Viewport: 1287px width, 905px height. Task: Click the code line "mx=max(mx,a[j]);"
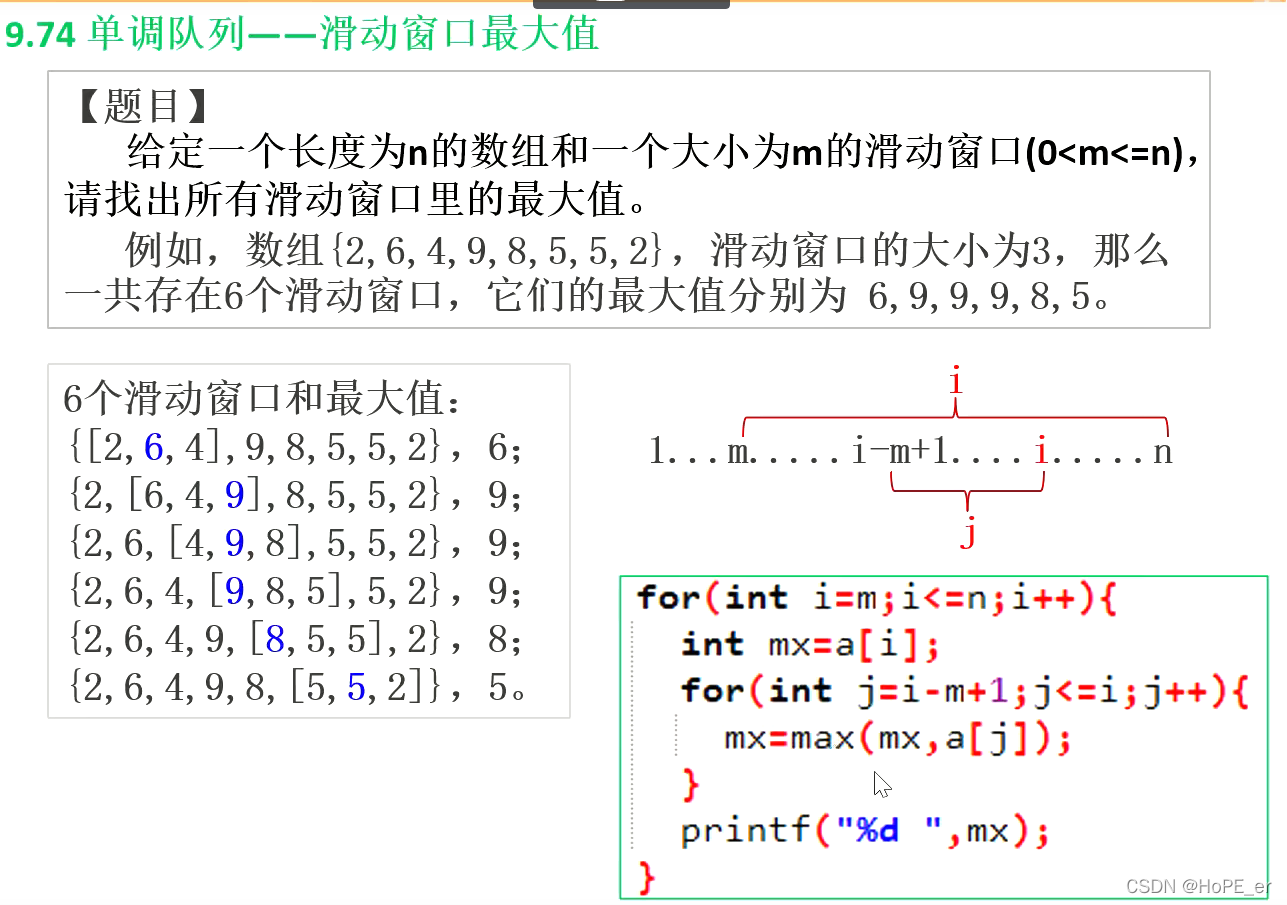[x=897, y=740]
